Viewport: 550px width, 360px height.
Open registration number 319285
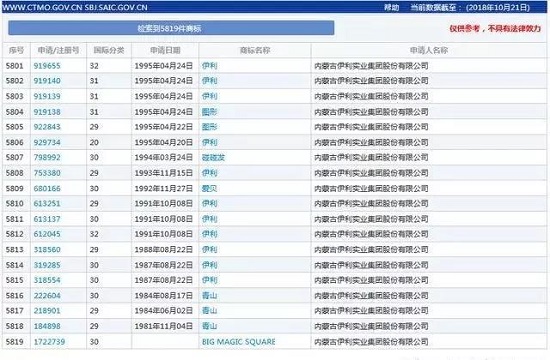[47, 265]
